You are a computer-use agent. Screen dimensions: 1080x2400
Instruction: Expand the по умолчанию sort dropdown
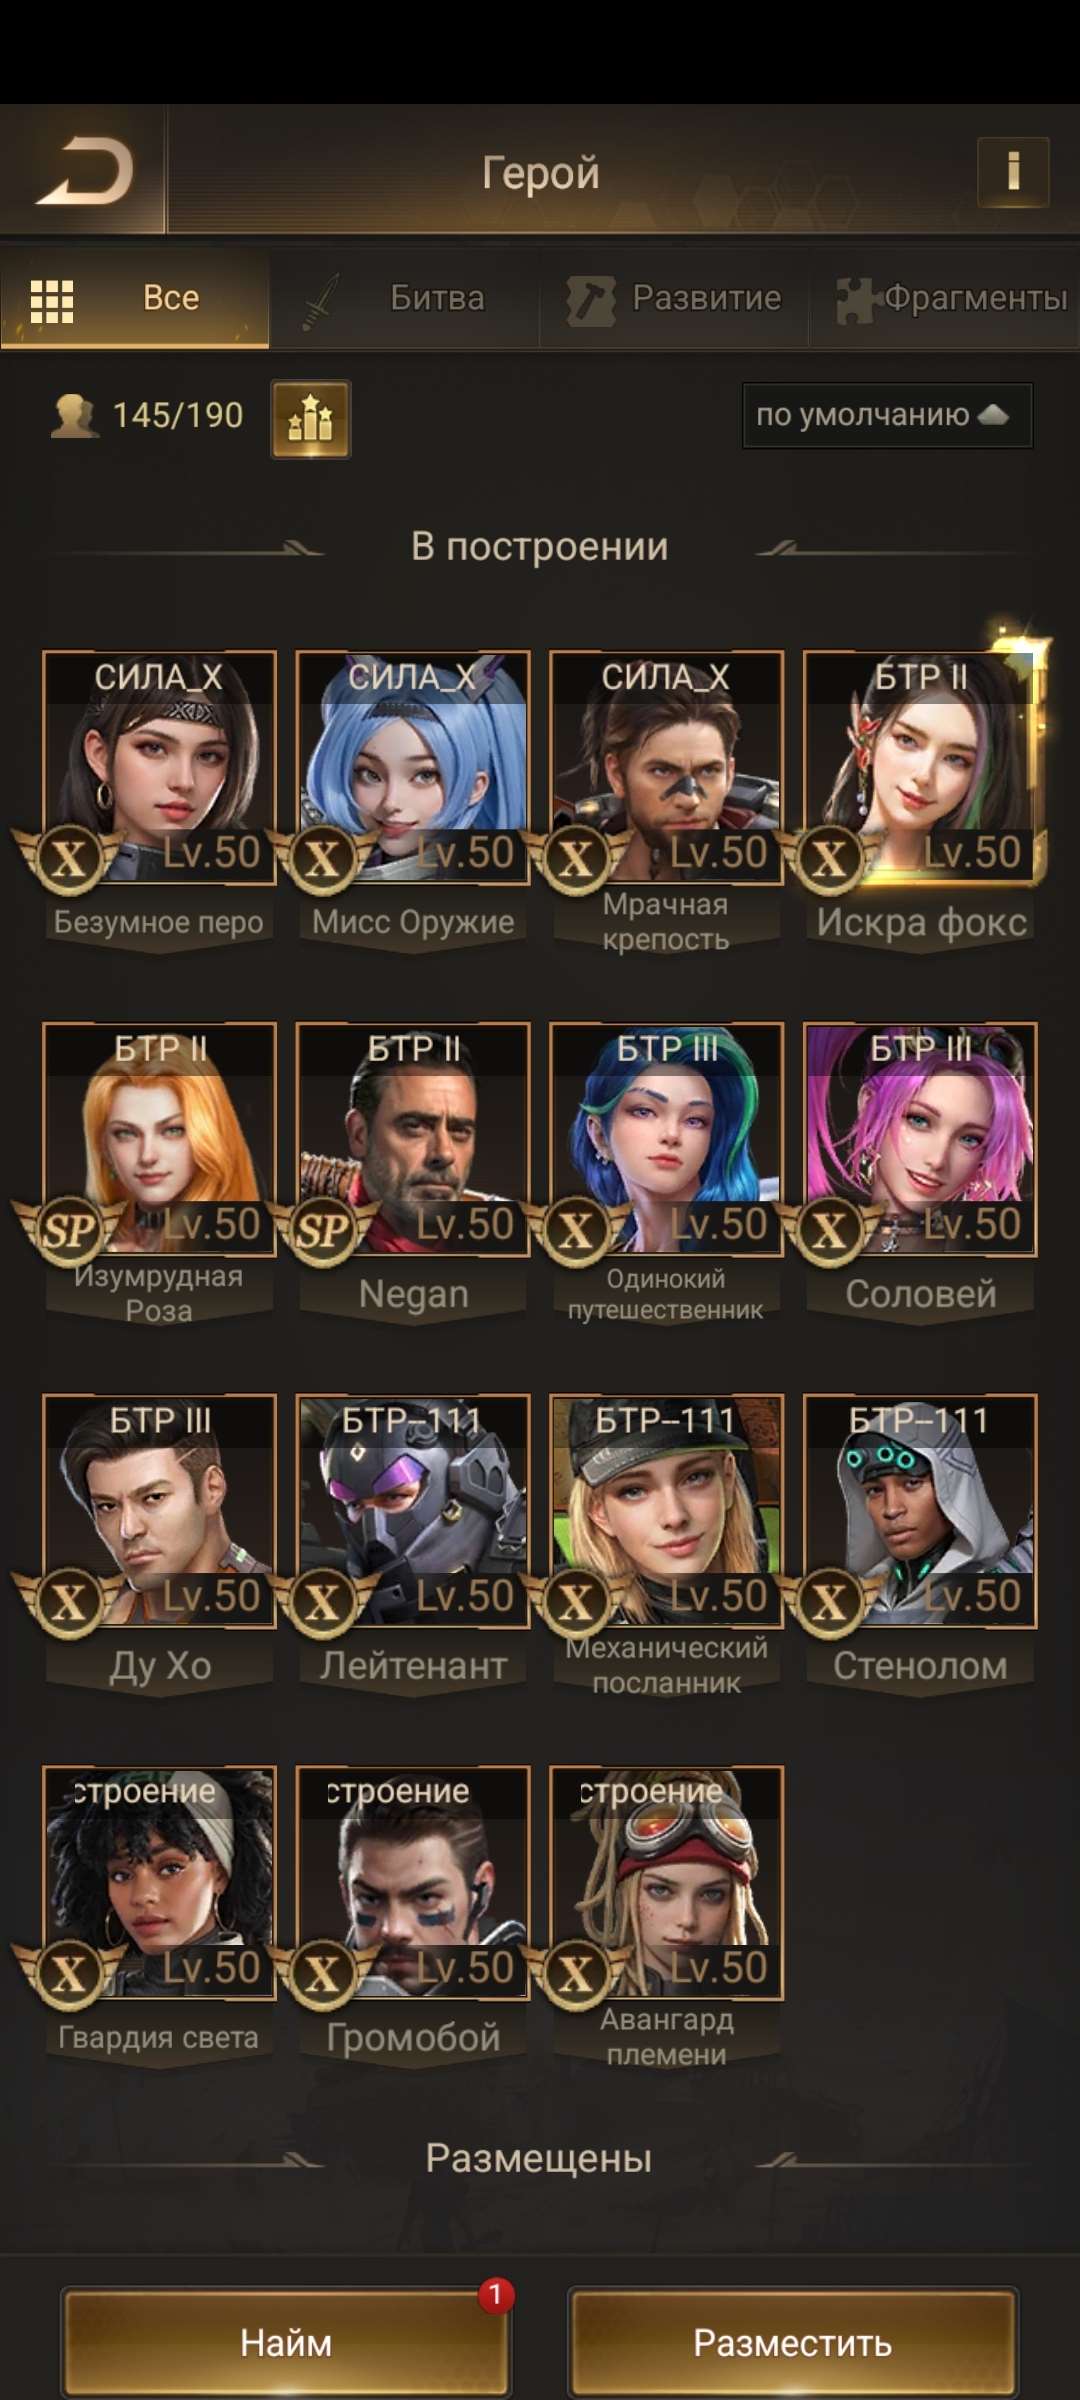[x=887, y=415]
